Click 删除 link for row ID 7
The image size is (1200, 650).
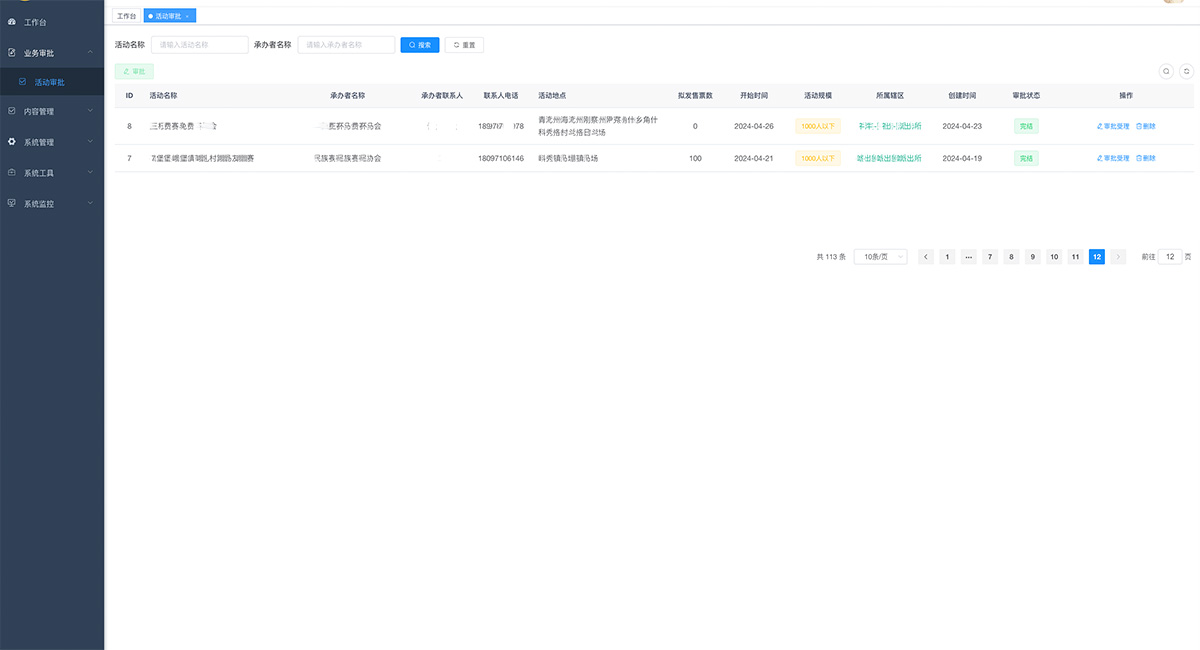(1146, 158)
